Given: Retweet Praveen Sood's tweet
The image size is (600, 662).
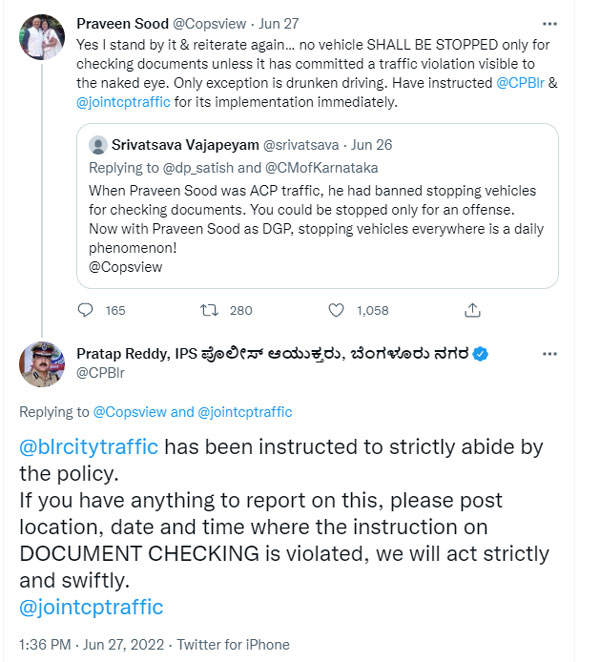Looking at the screenshot, I should click(x=210, y=310).
